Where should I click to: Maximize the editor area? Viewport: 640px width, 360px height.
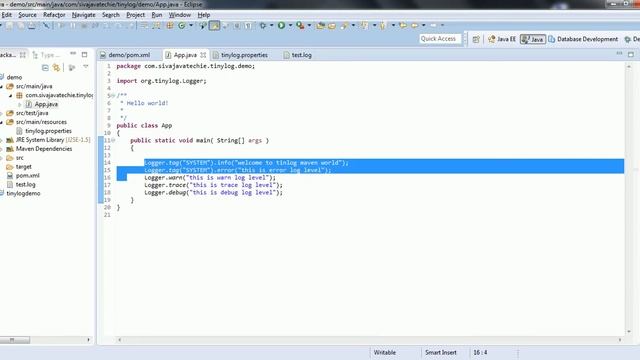click(631, 54)
